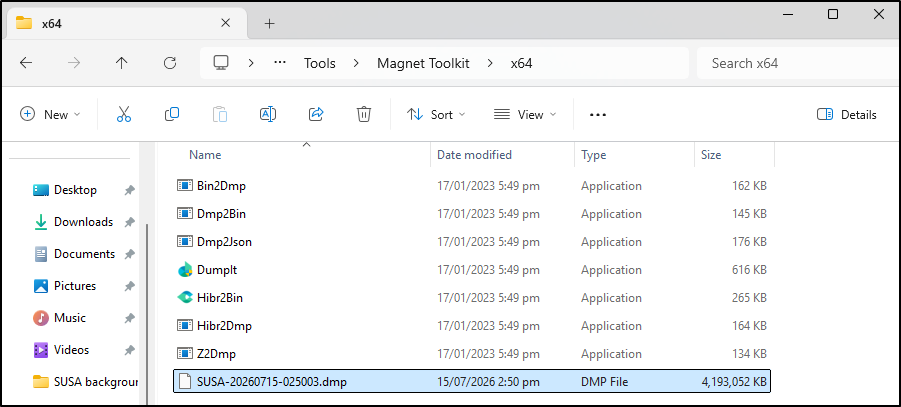Click the Copy icon in toolbar
The height and width of the screenshot is (407, 901).
[172, 114]
